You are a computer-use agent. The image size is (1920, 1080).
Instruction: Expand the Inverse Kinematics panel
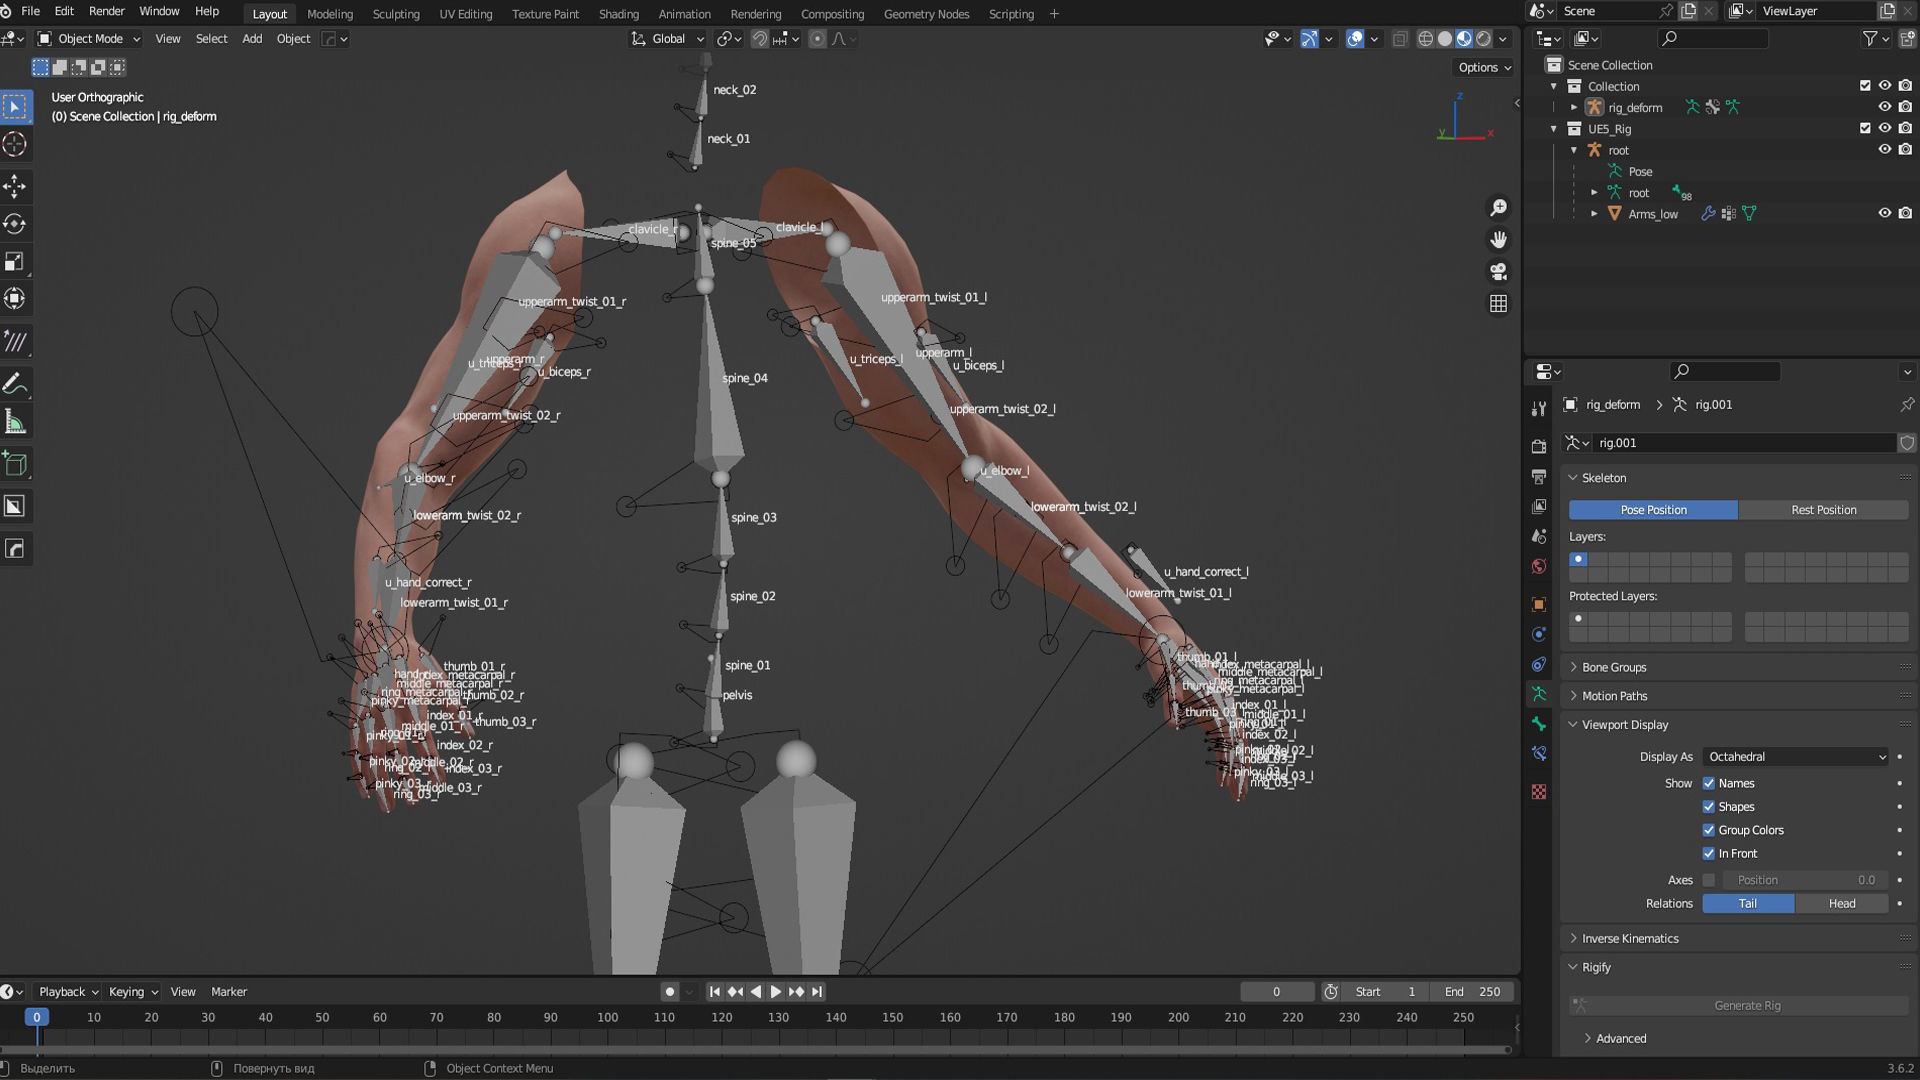point(1629,938)
